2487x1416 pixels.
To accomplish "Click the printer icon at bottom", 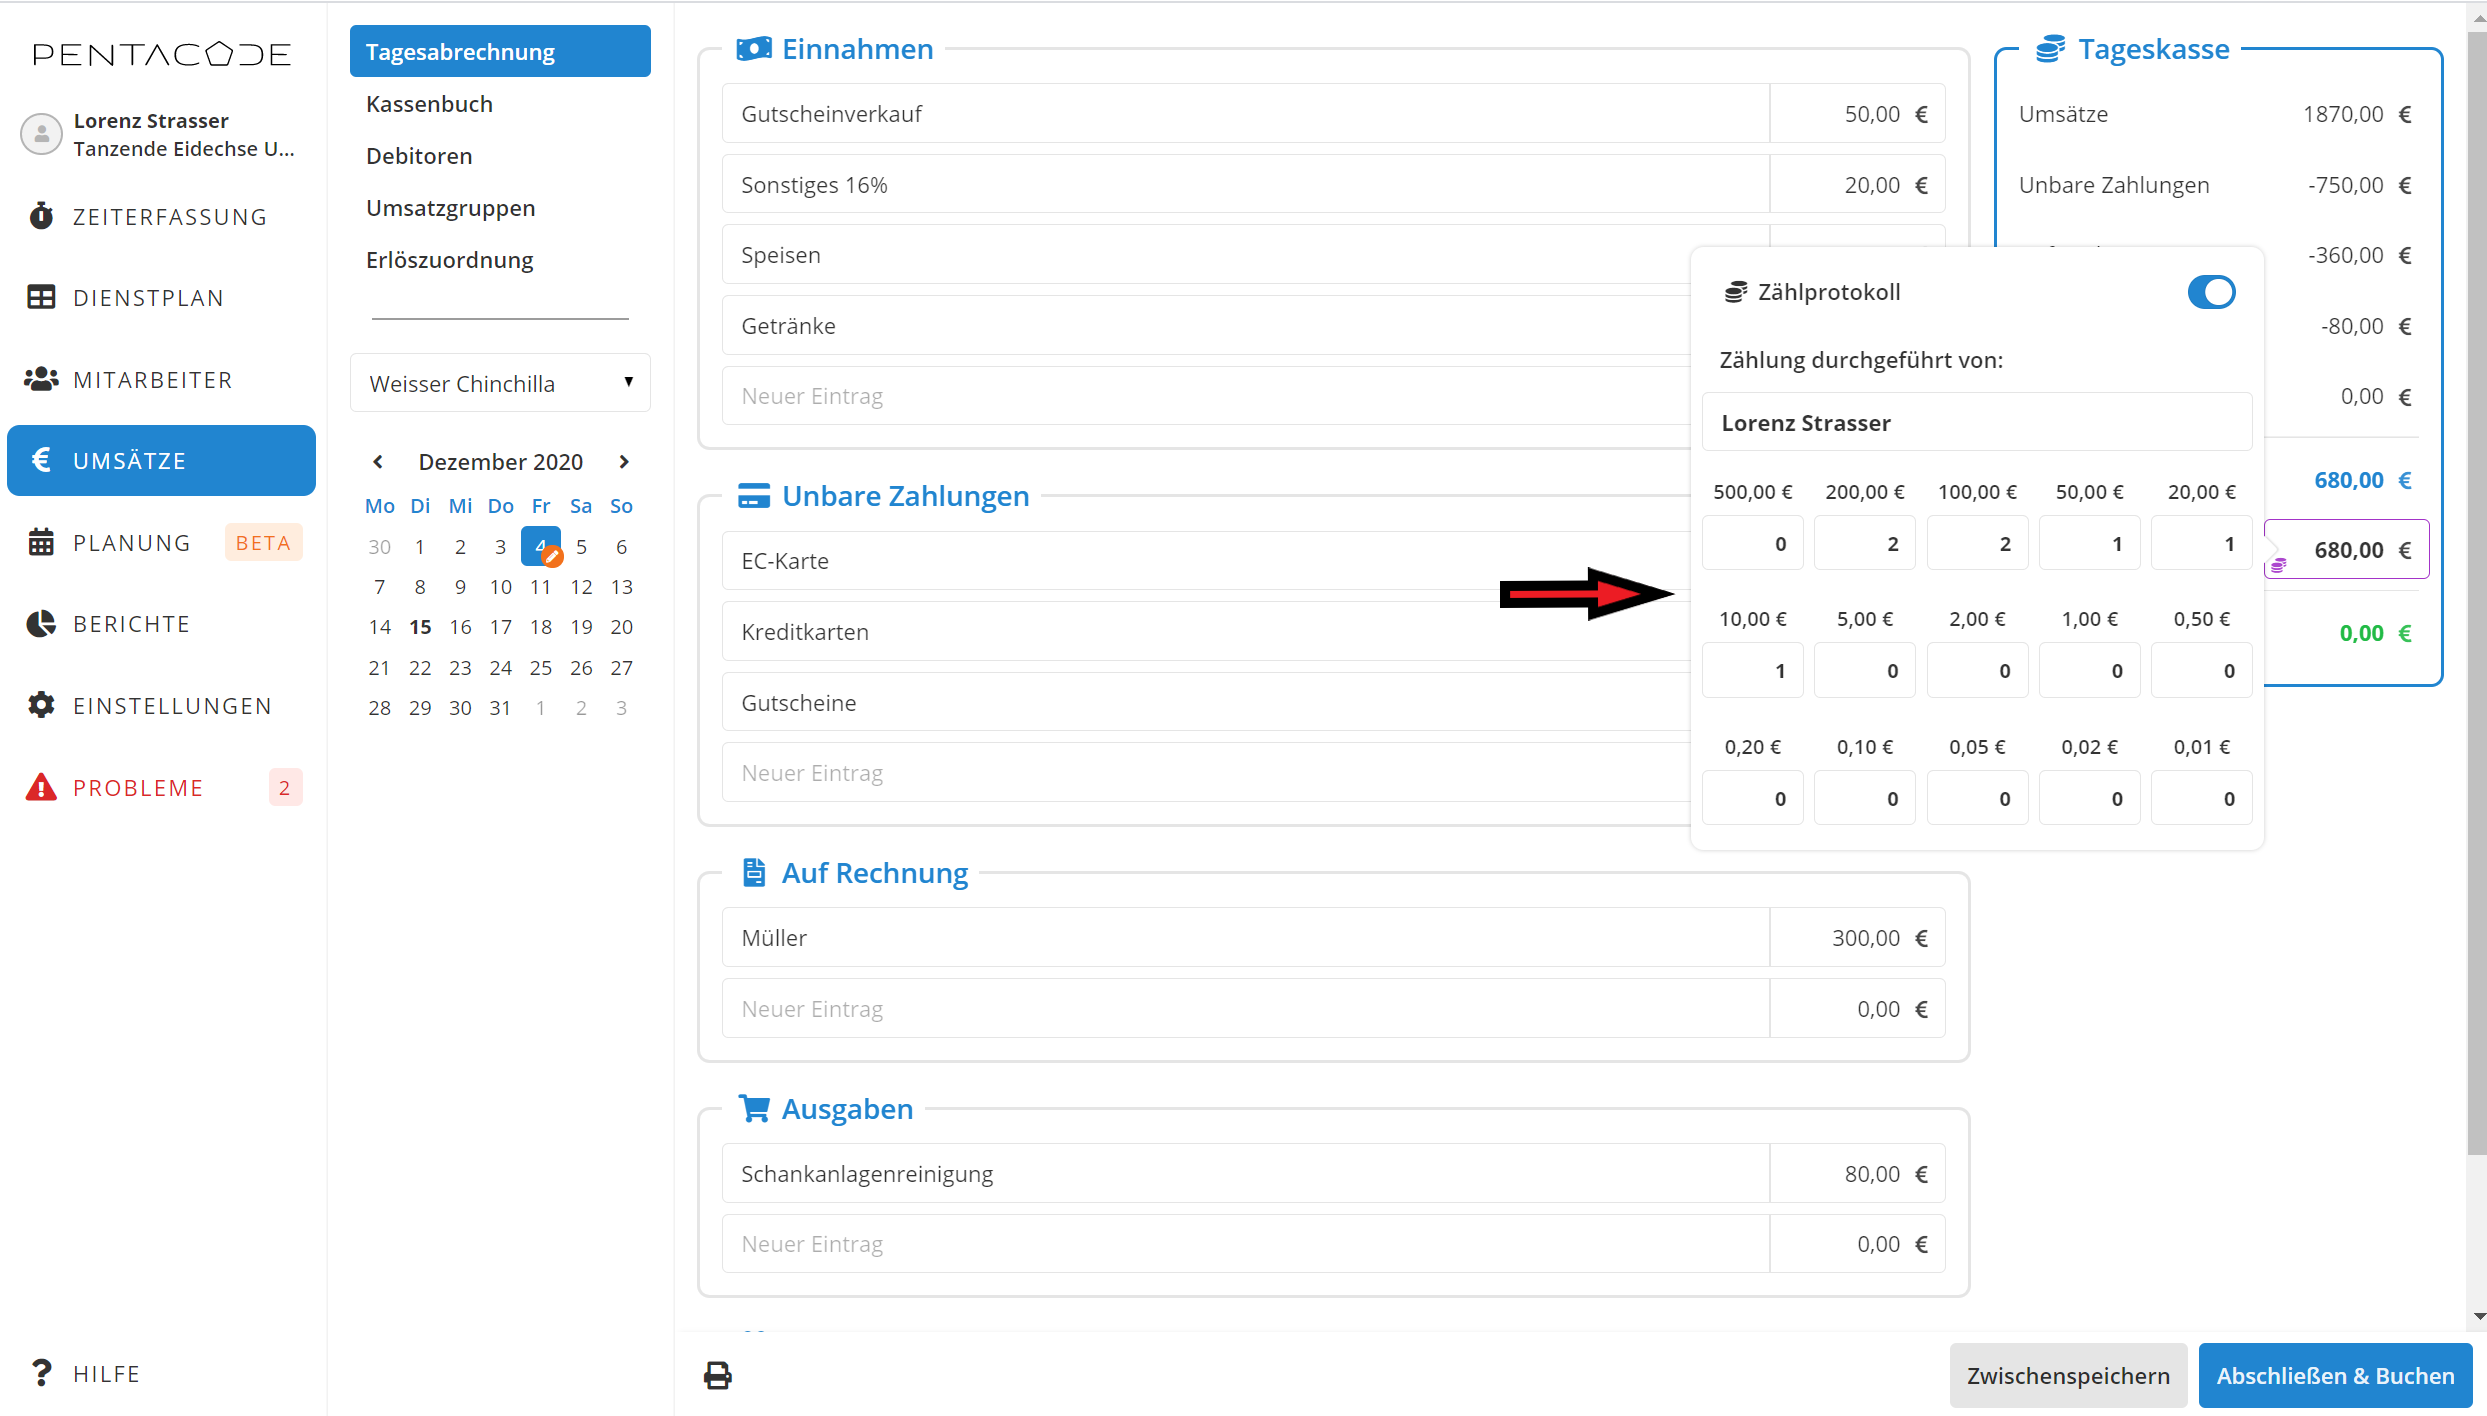I will coord(717,1375).
